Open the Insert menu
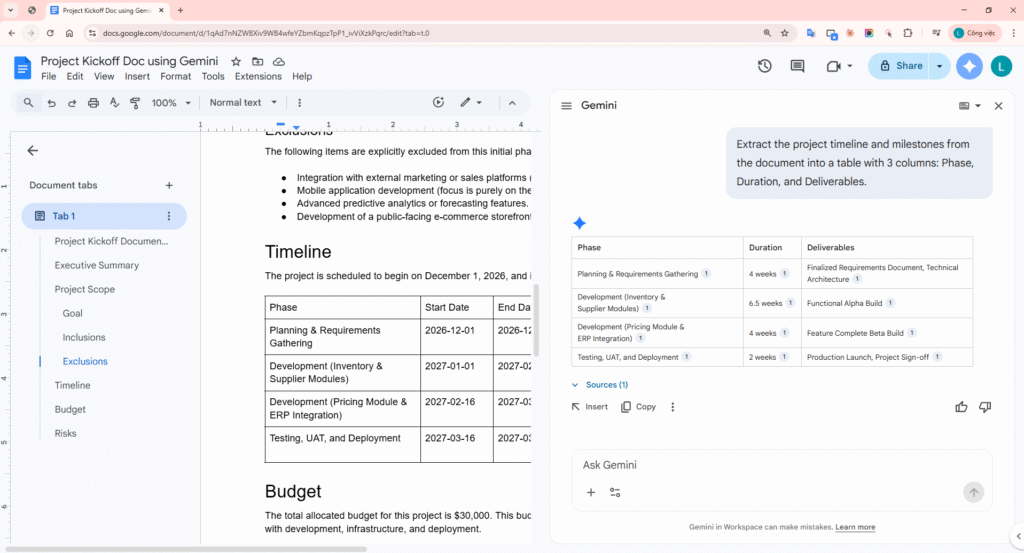 pos(137,76)
